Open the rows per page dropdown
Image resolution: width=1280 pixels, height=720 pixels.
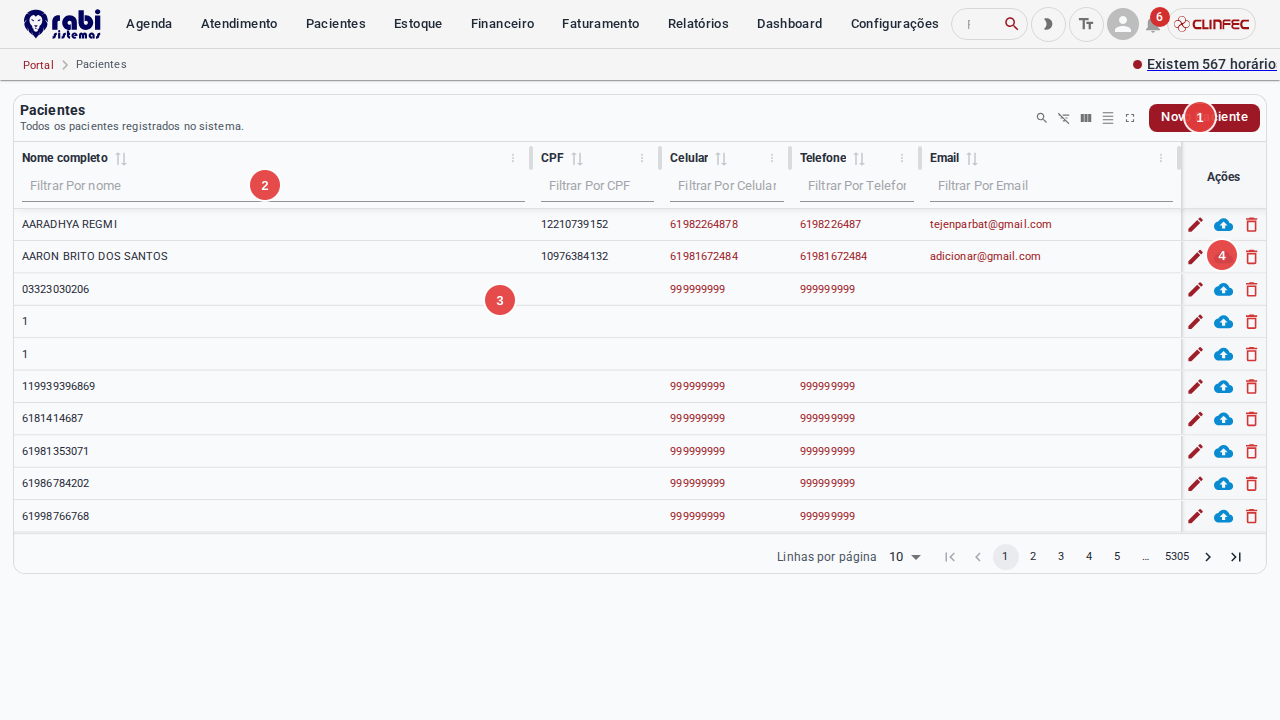click(905, 557)
